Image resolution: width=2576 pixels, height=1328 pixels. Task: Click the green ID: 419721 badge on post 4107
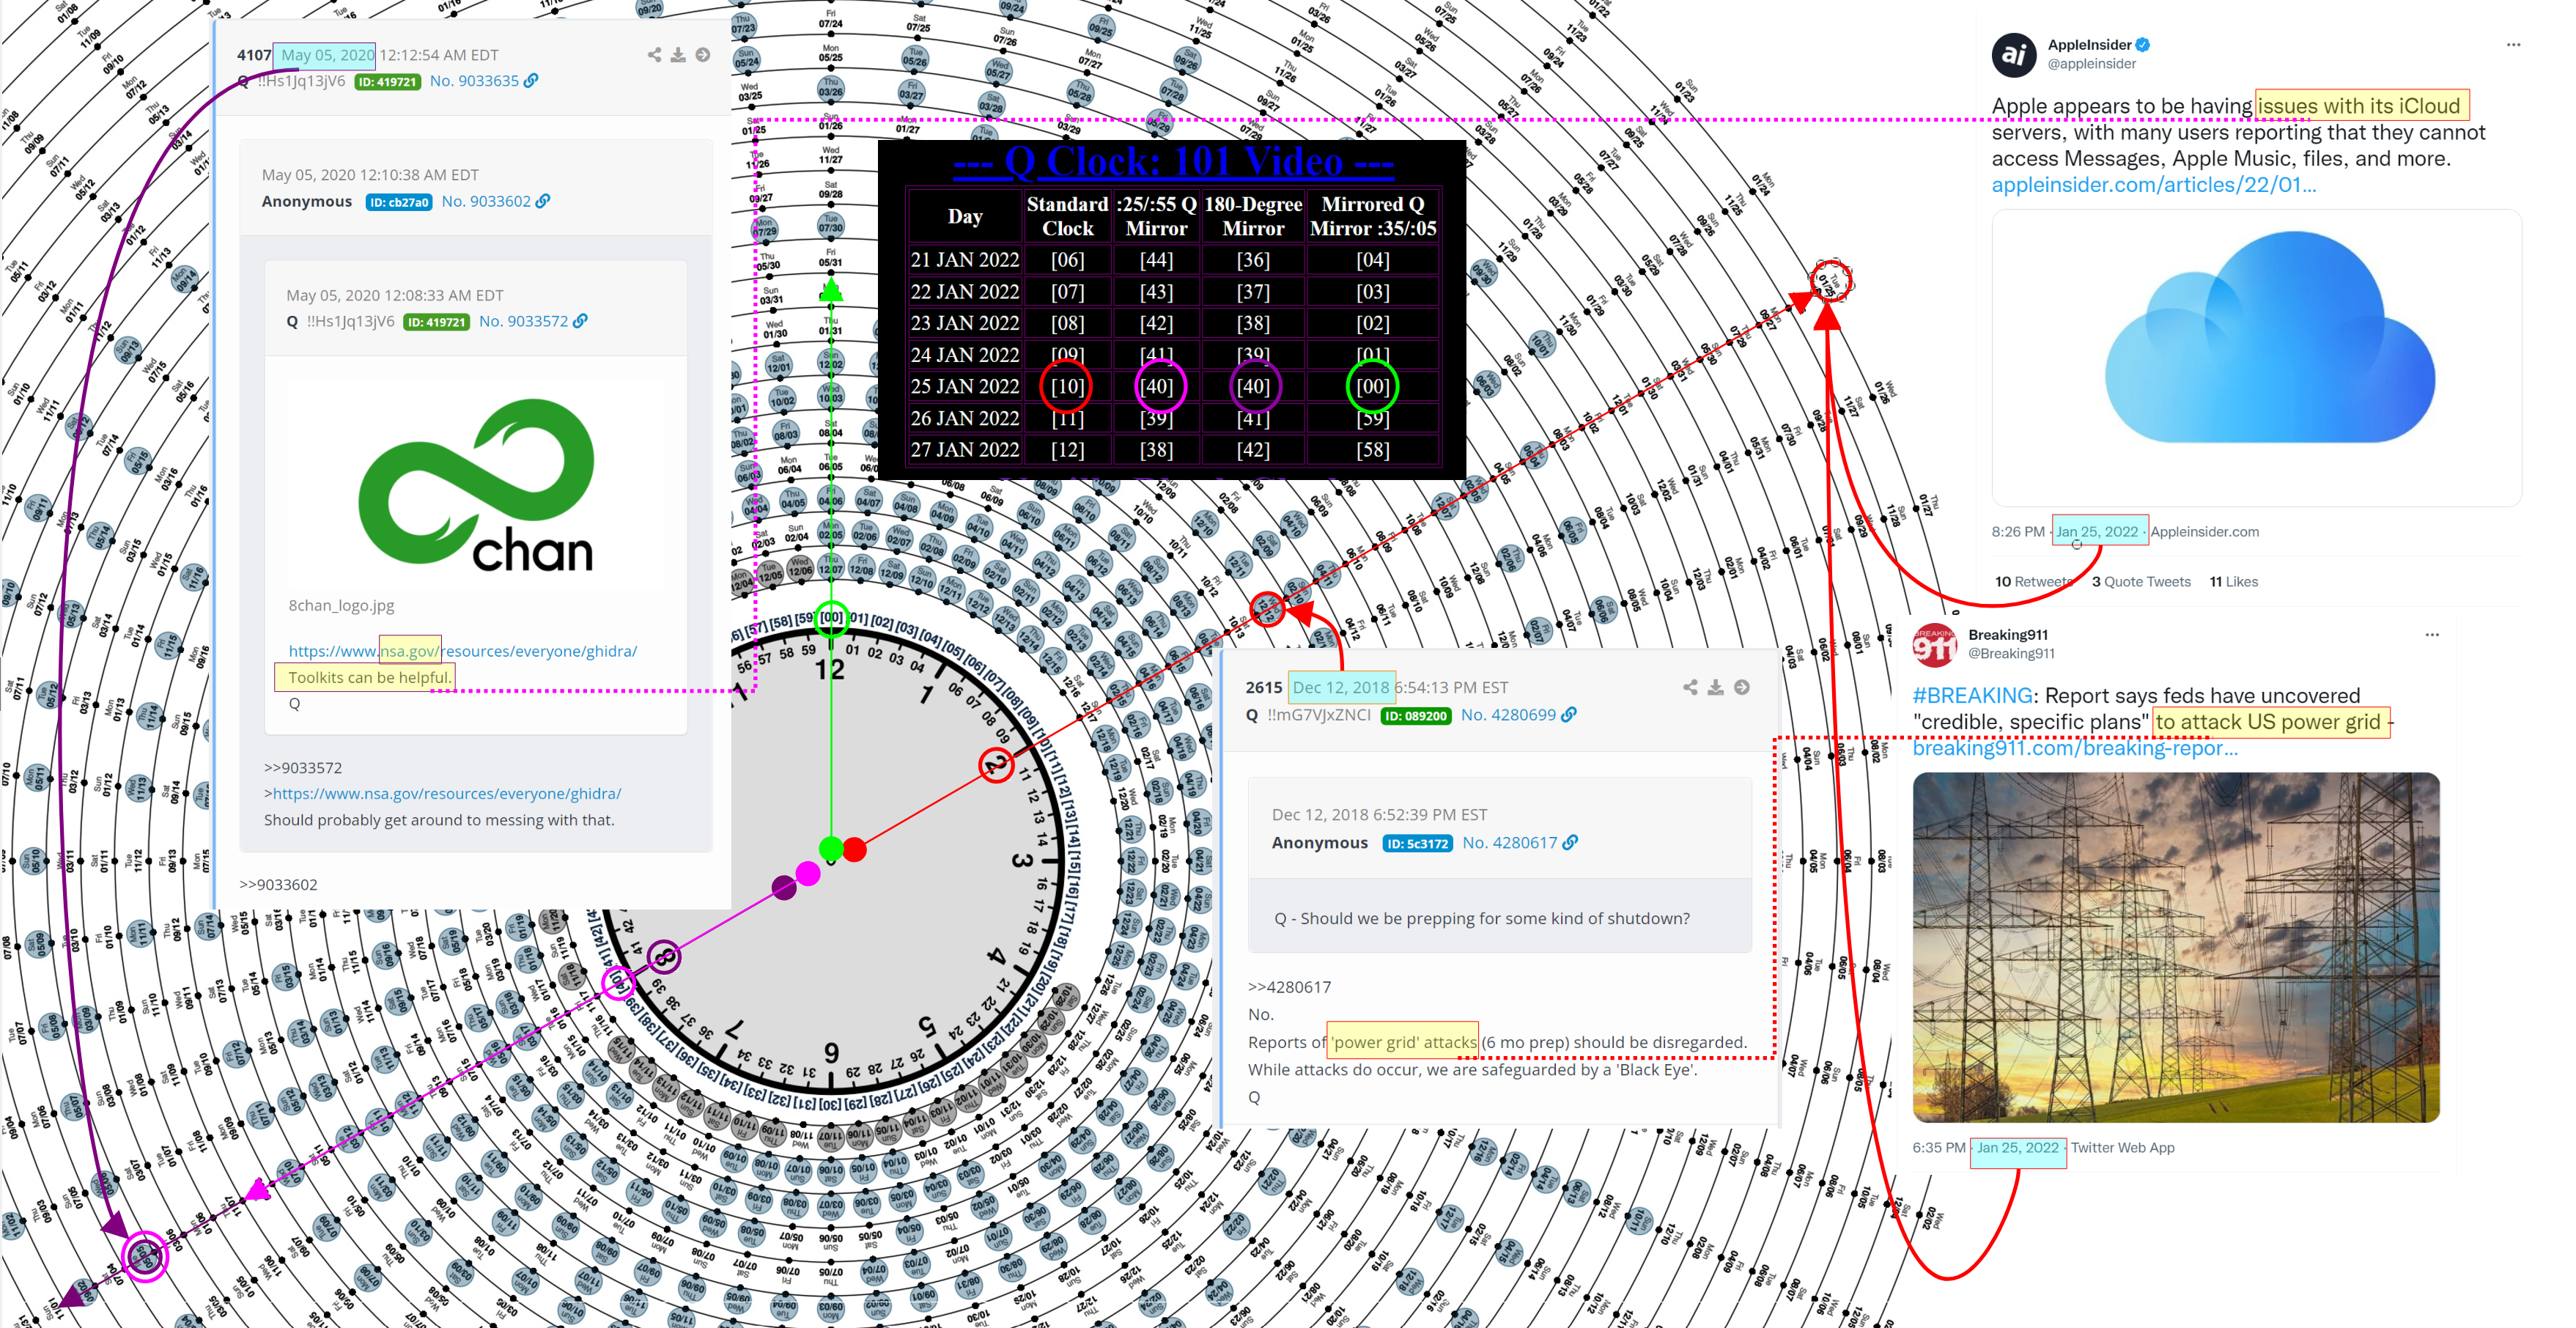(x=387, y=82)
